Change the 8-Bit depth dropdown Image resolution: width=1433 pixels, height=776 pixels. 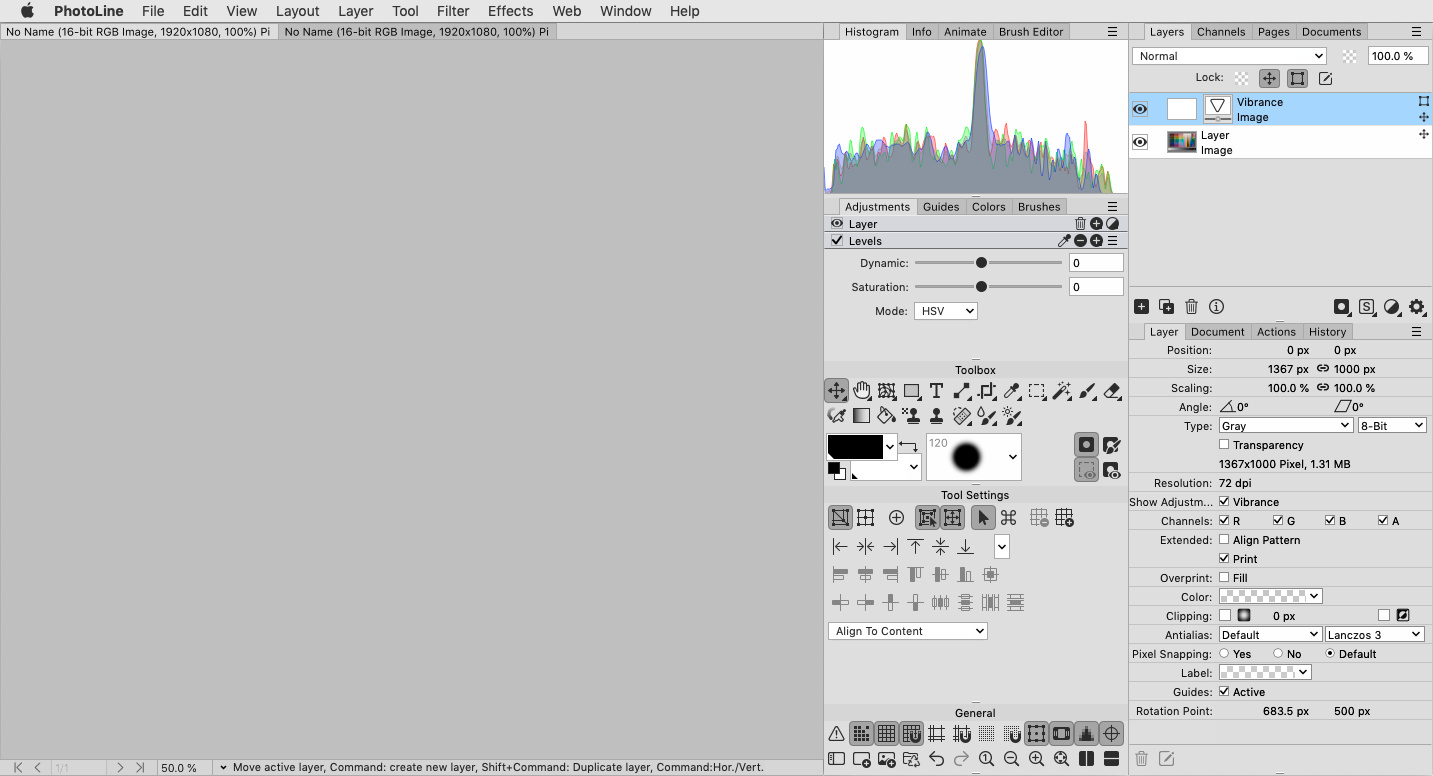tap(1392, 426)
